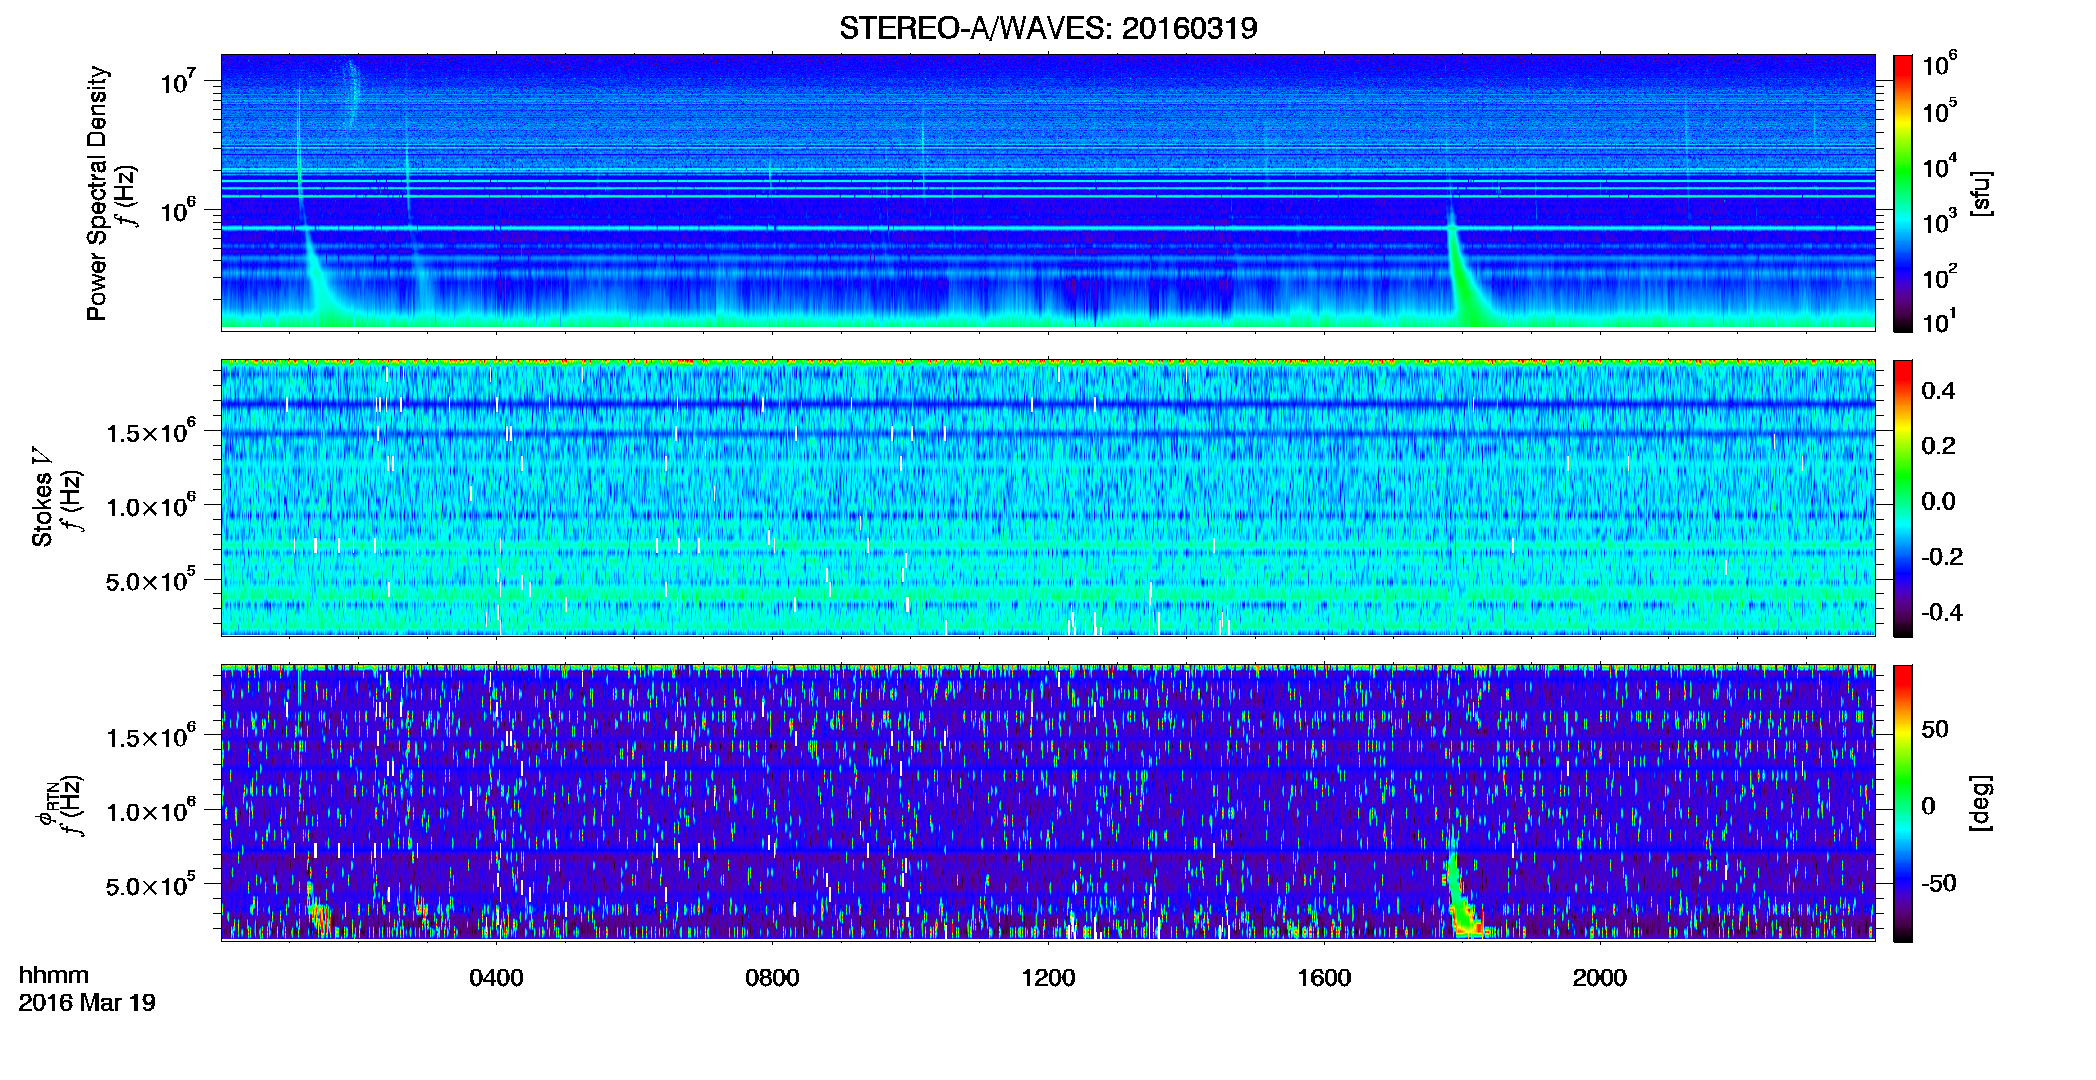Click the plot title STEREO-A/WAVES: 20160319
This screenshot has width=2096, height=1080.
1047,28
